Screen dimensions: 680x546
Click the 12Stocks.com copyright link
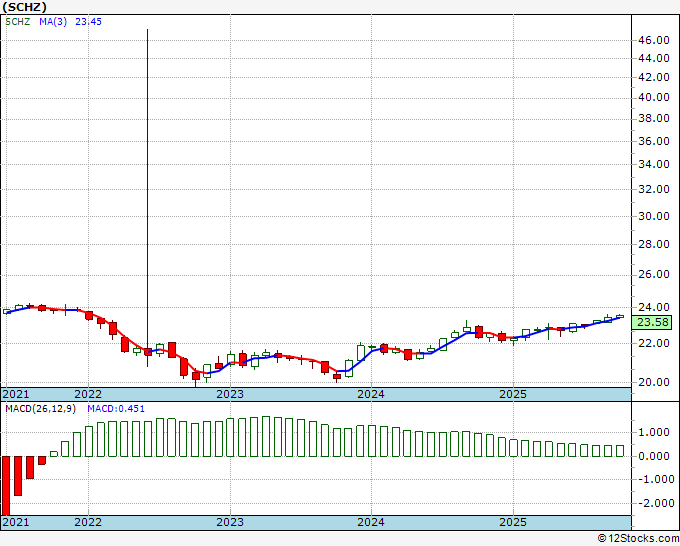pyautogui.click(x=638, y=539)
